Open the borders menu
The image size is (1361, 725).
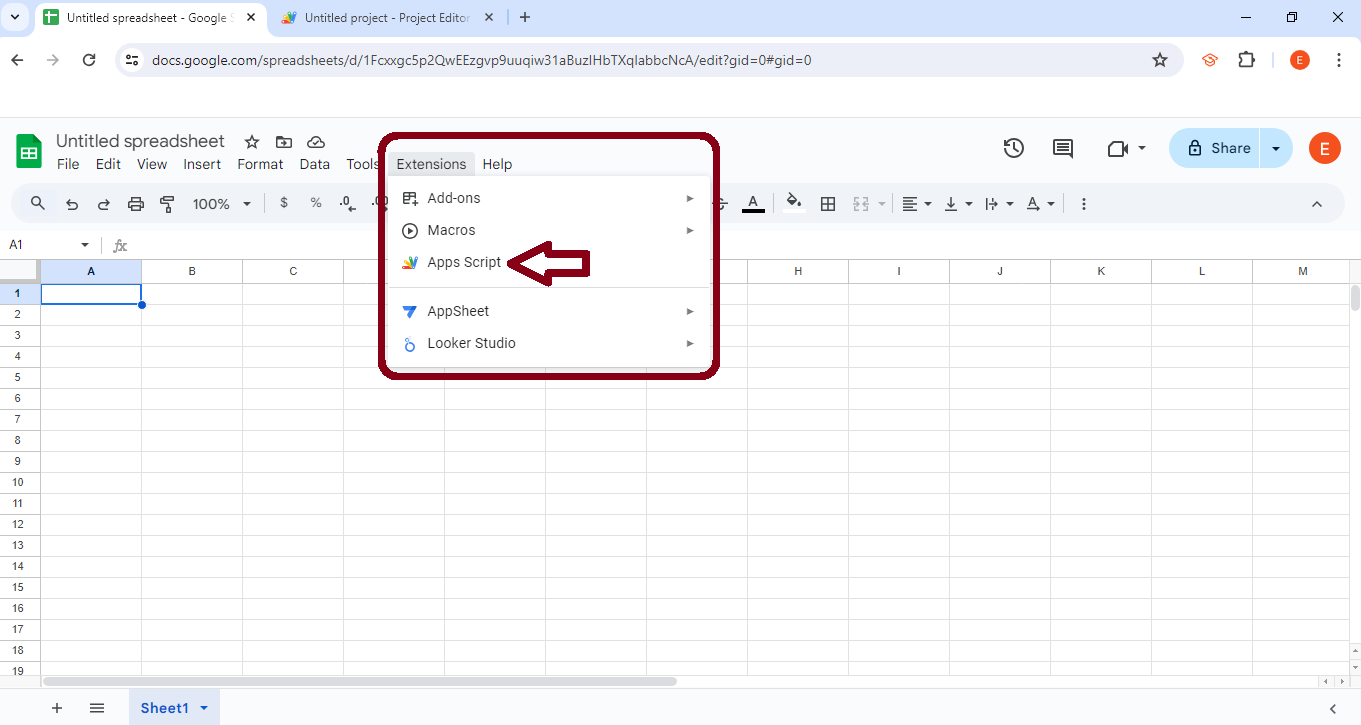pos(828,203)
